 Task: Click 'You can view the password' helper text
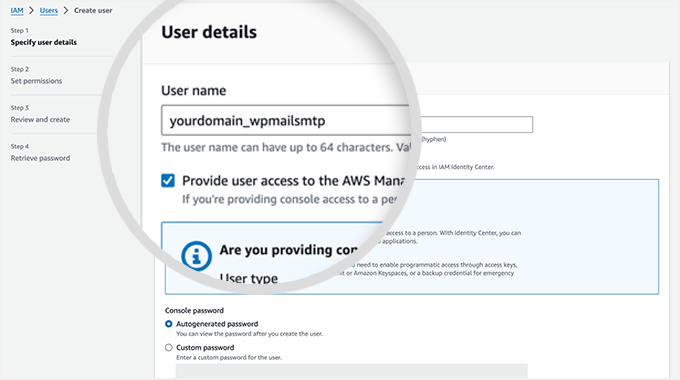[x=249, y=334]
